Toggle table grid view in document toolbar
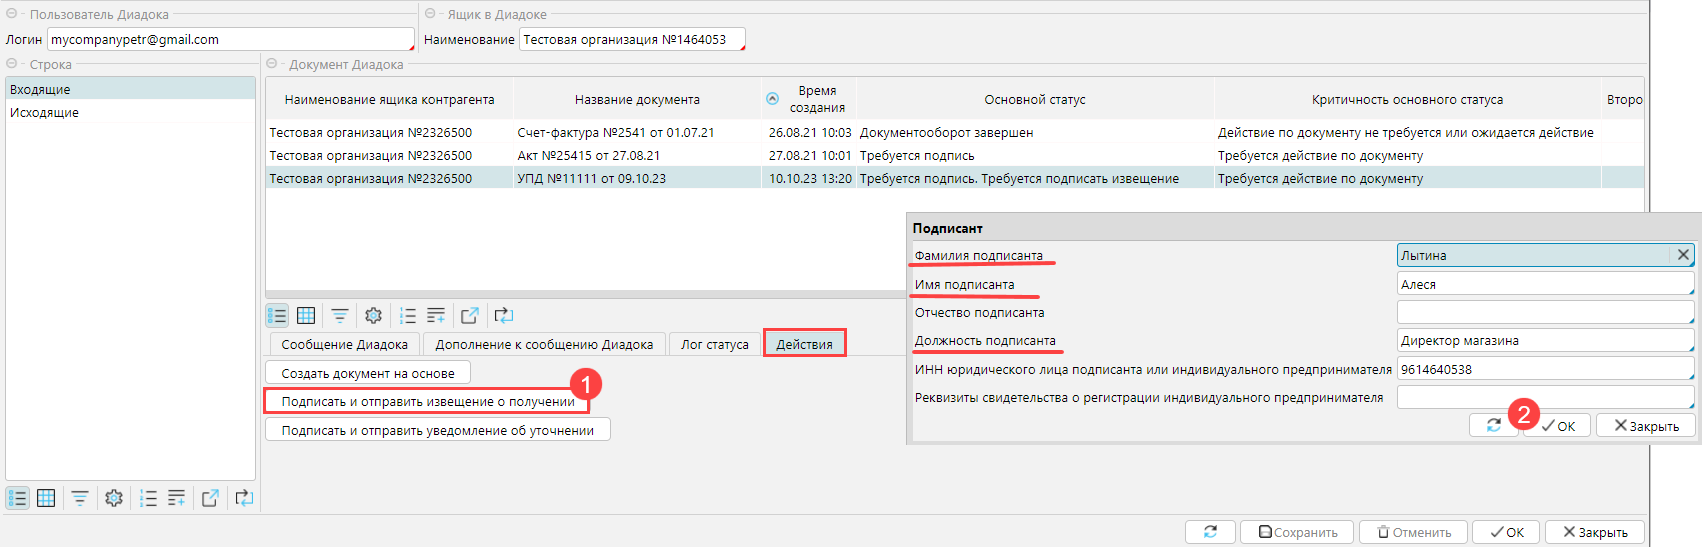The height and width of the screenshot is (547, 1702). pyautogui.click(x=306, y=316)
